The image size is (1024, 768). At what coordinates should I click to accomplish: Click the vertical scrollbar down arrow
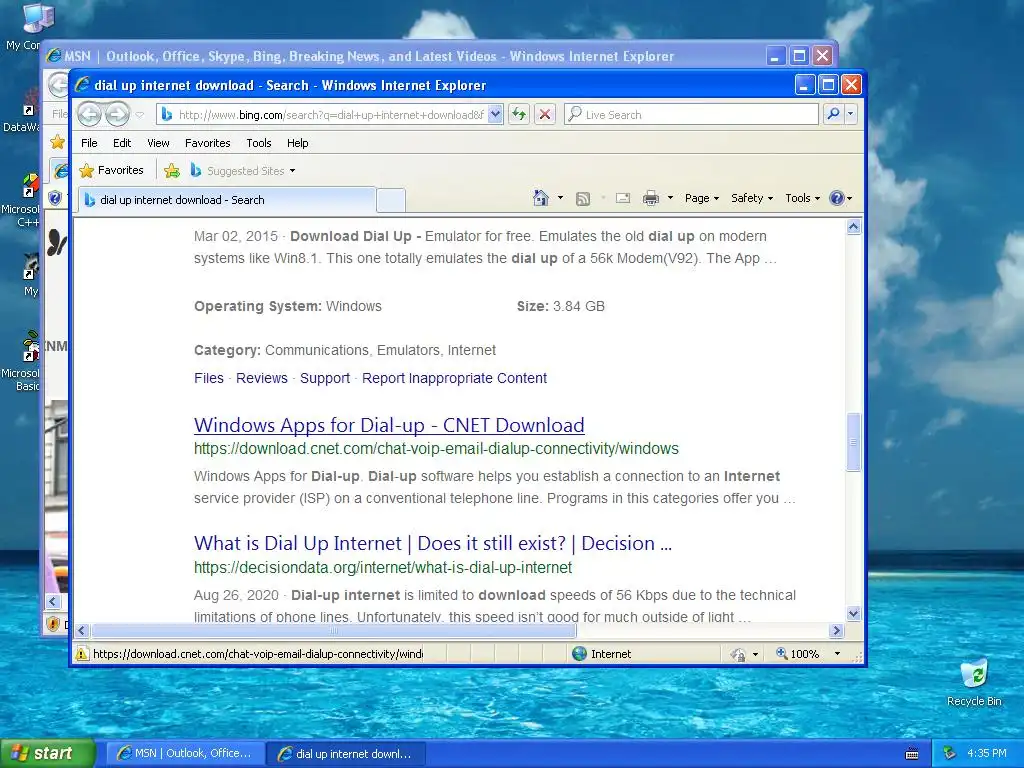[x=854, y=613]
